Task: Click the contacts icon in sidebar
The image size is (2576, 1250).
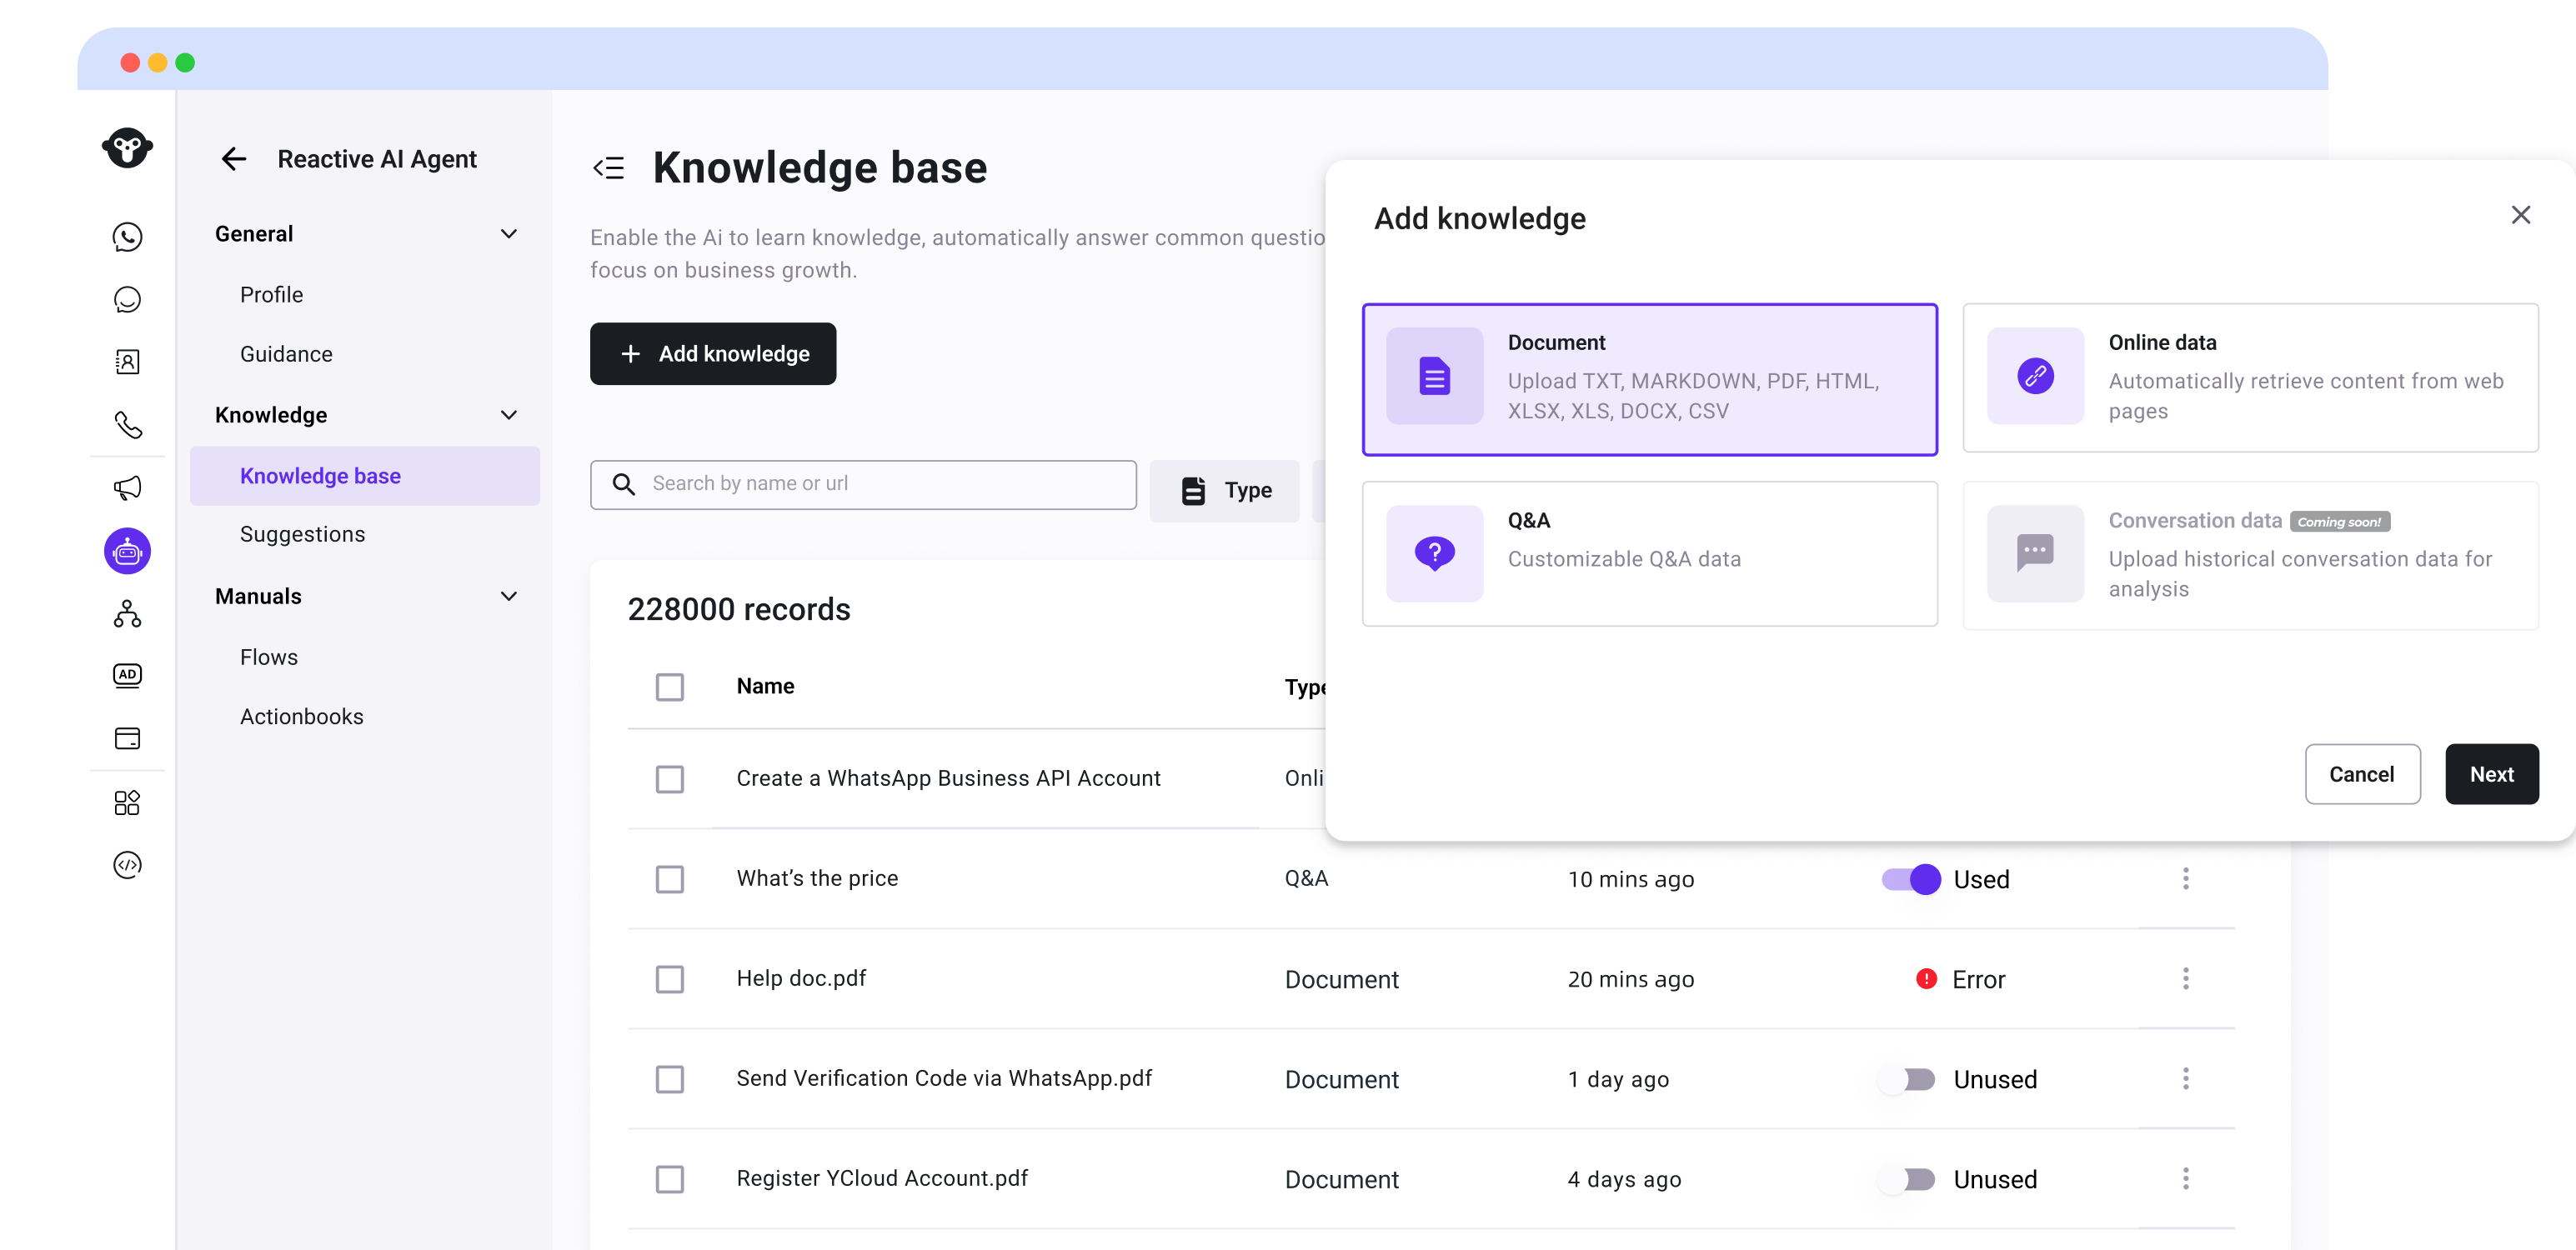Action: [x=127, y=362]
